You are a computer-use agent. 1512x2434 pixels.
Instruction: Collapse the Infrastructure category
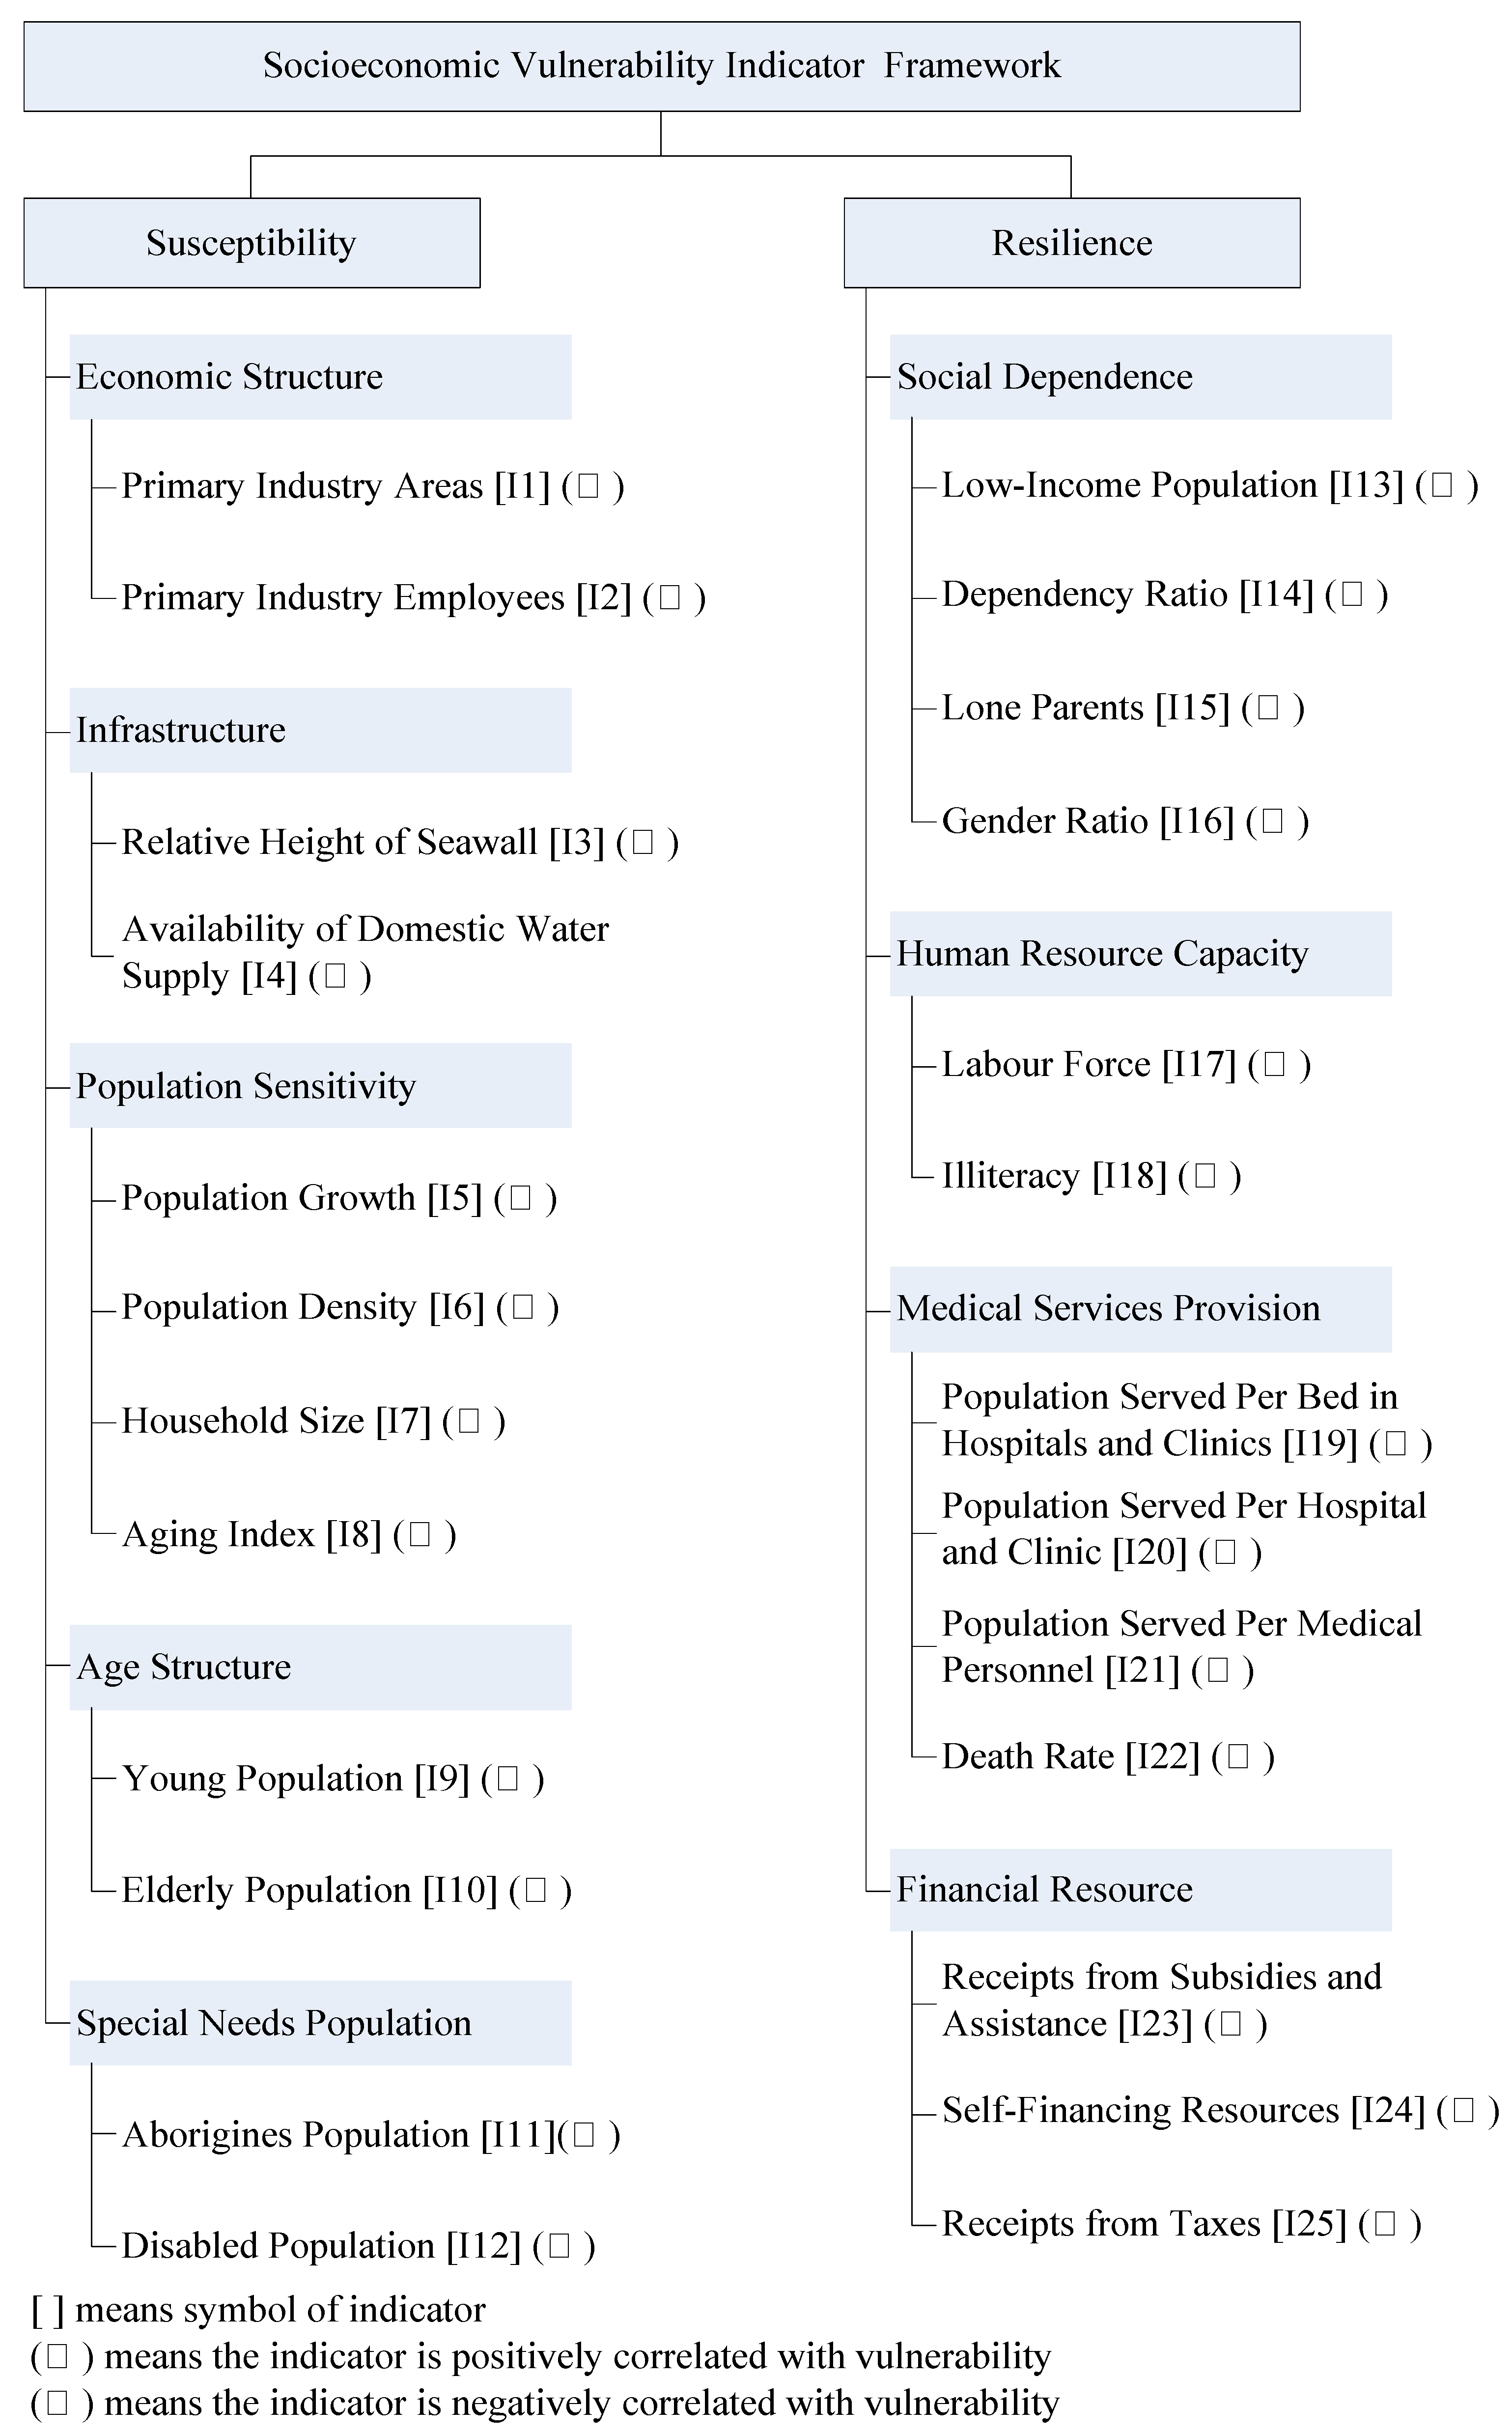click(320, 730)
